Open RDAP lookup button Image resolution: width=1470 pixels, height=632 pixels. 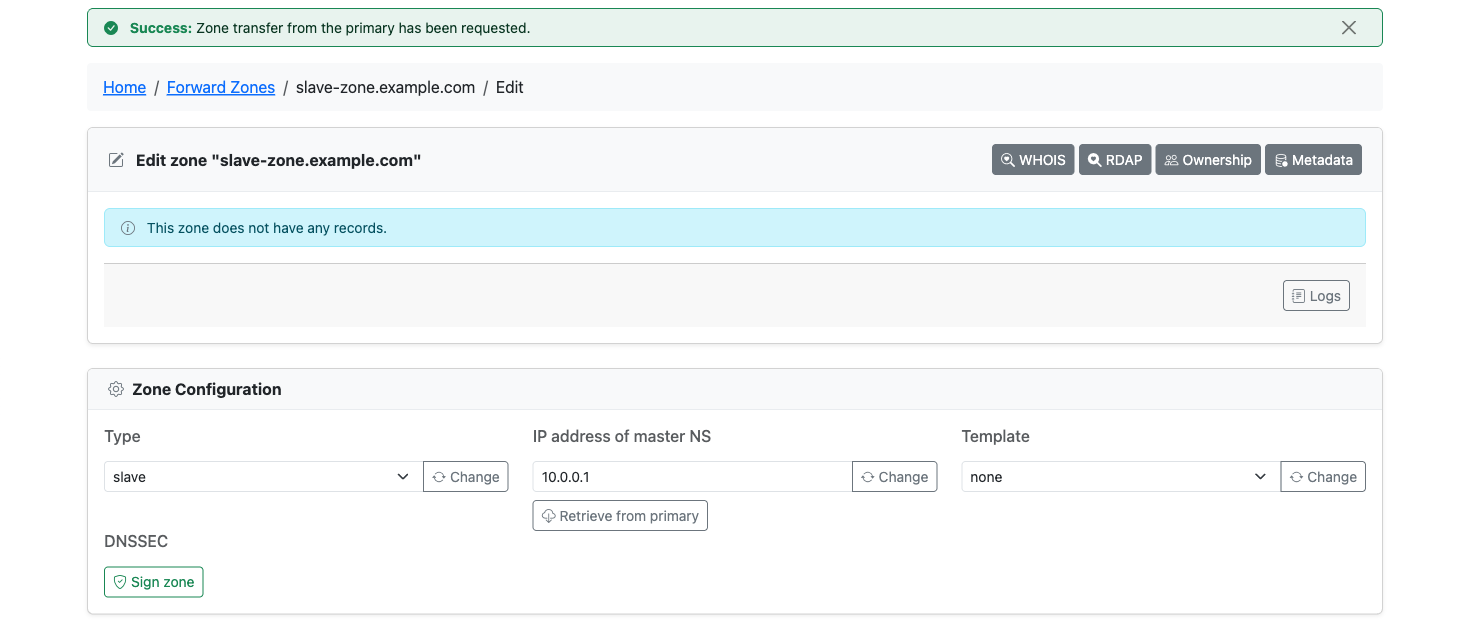pos(1115,160)
